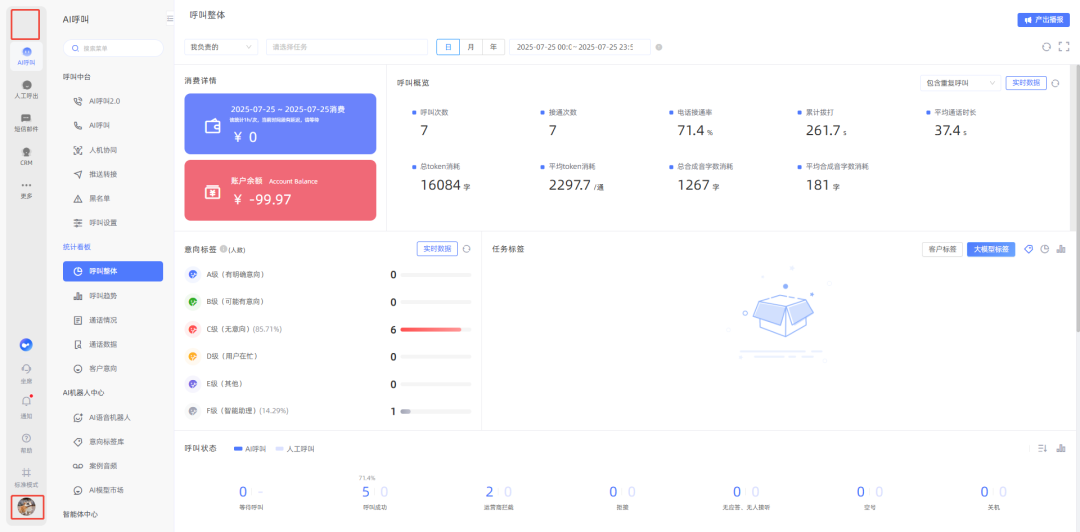
Task: Open the 通知 bell notifications
Action: (x=27, y=401)
